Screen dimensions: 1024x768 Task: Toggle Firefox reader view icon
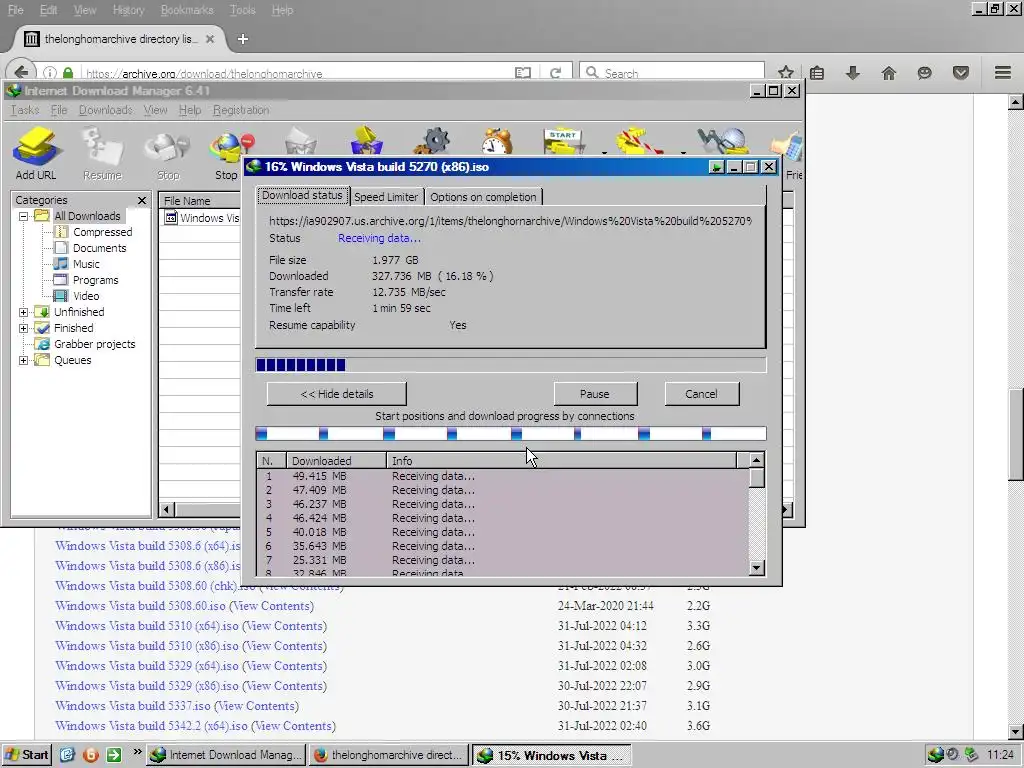[522, 72]
